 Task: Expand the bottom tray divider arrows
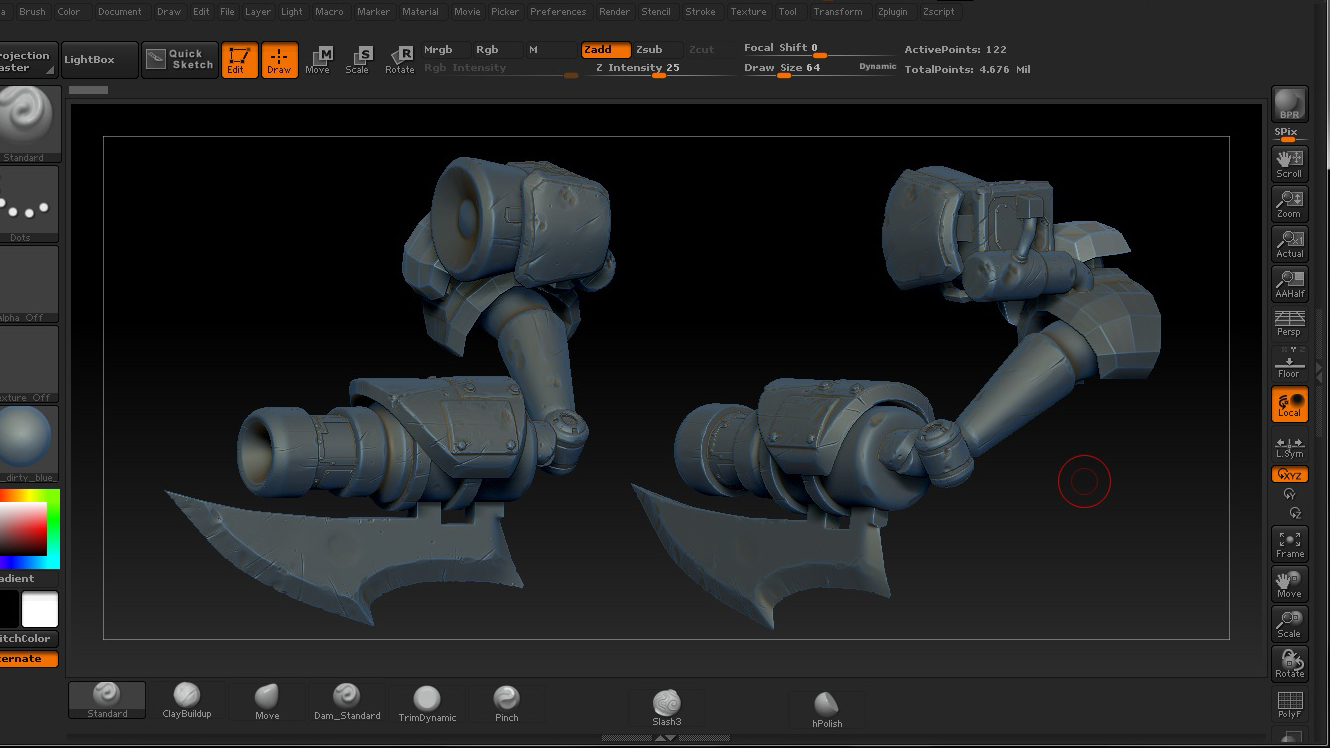coord(664,738)
